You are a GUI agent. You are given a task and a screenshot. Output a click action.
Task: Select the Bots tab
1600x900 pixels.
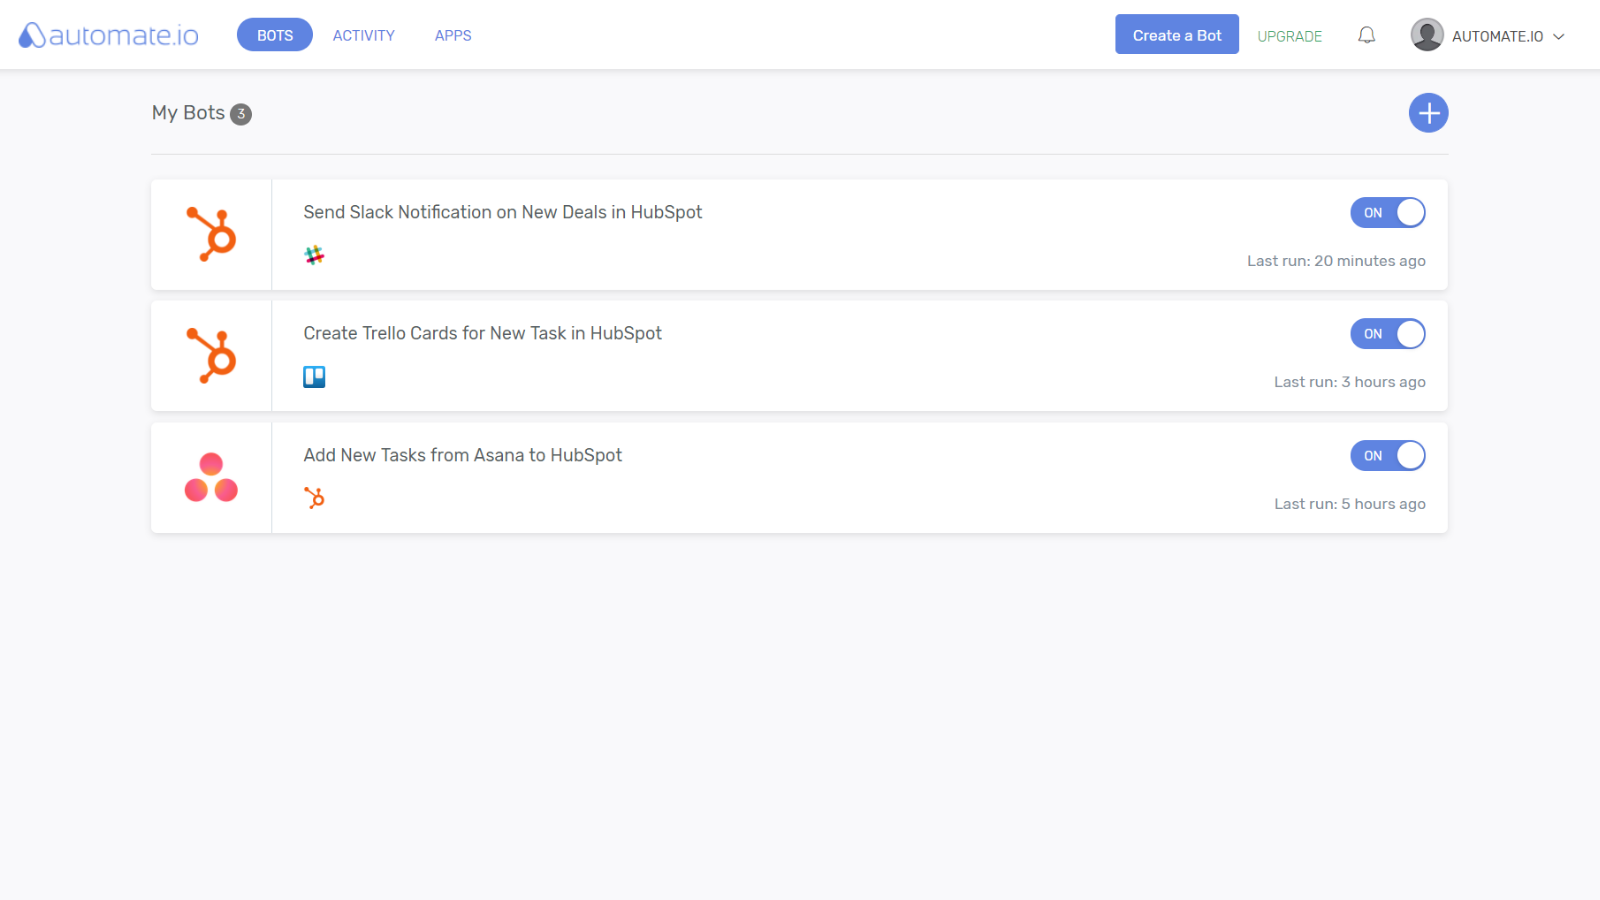tap(274, 35)
